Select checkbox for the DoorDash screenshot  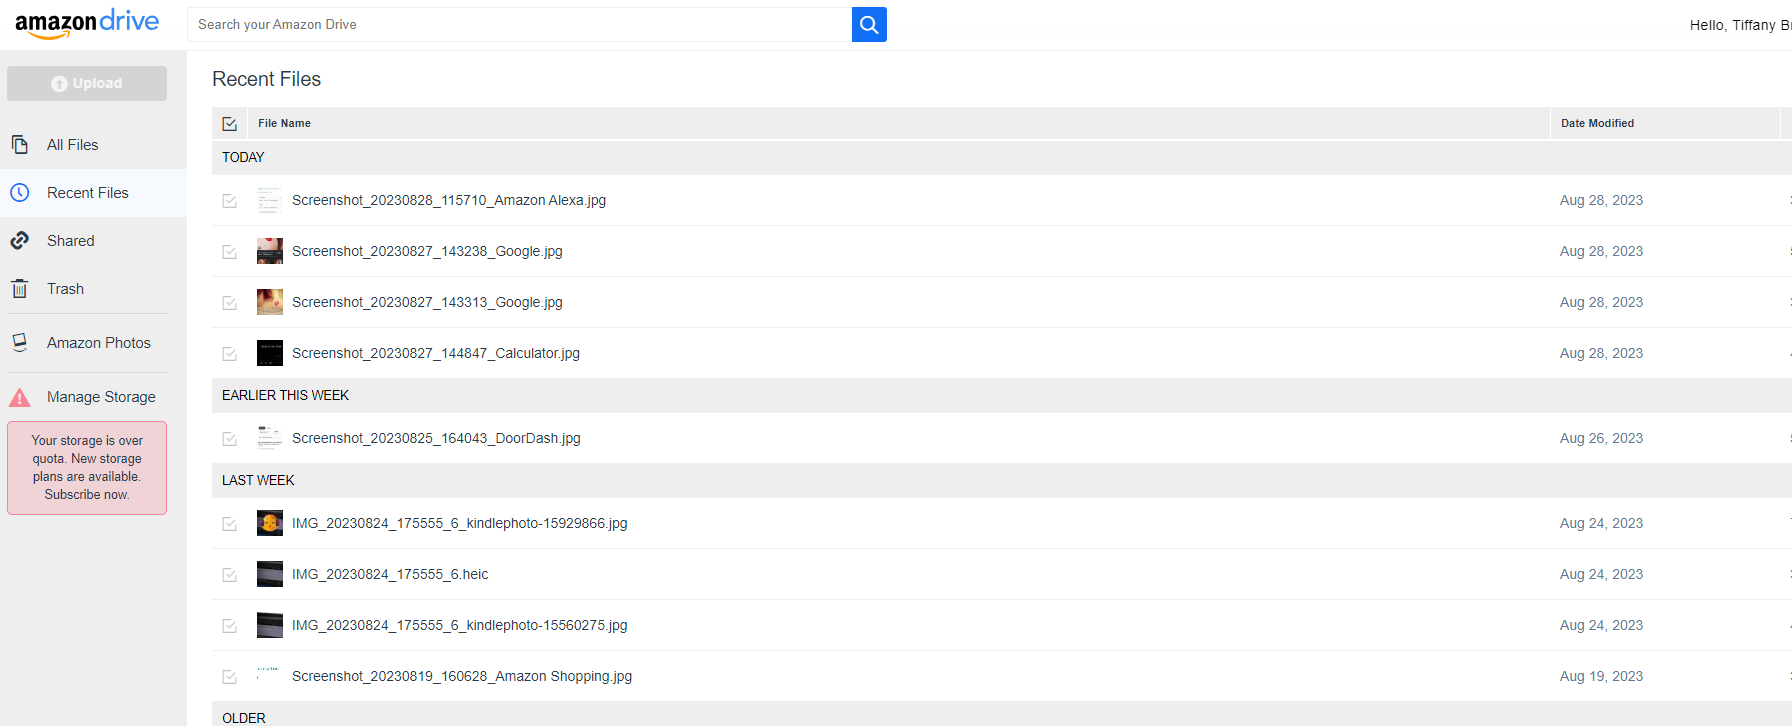[230, 439]
